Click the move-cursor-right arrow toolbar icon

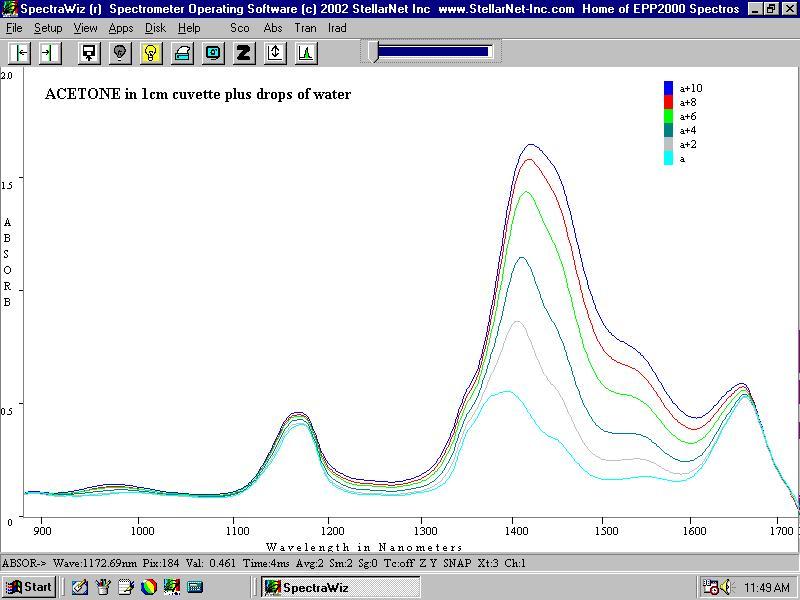coord(50,53)
